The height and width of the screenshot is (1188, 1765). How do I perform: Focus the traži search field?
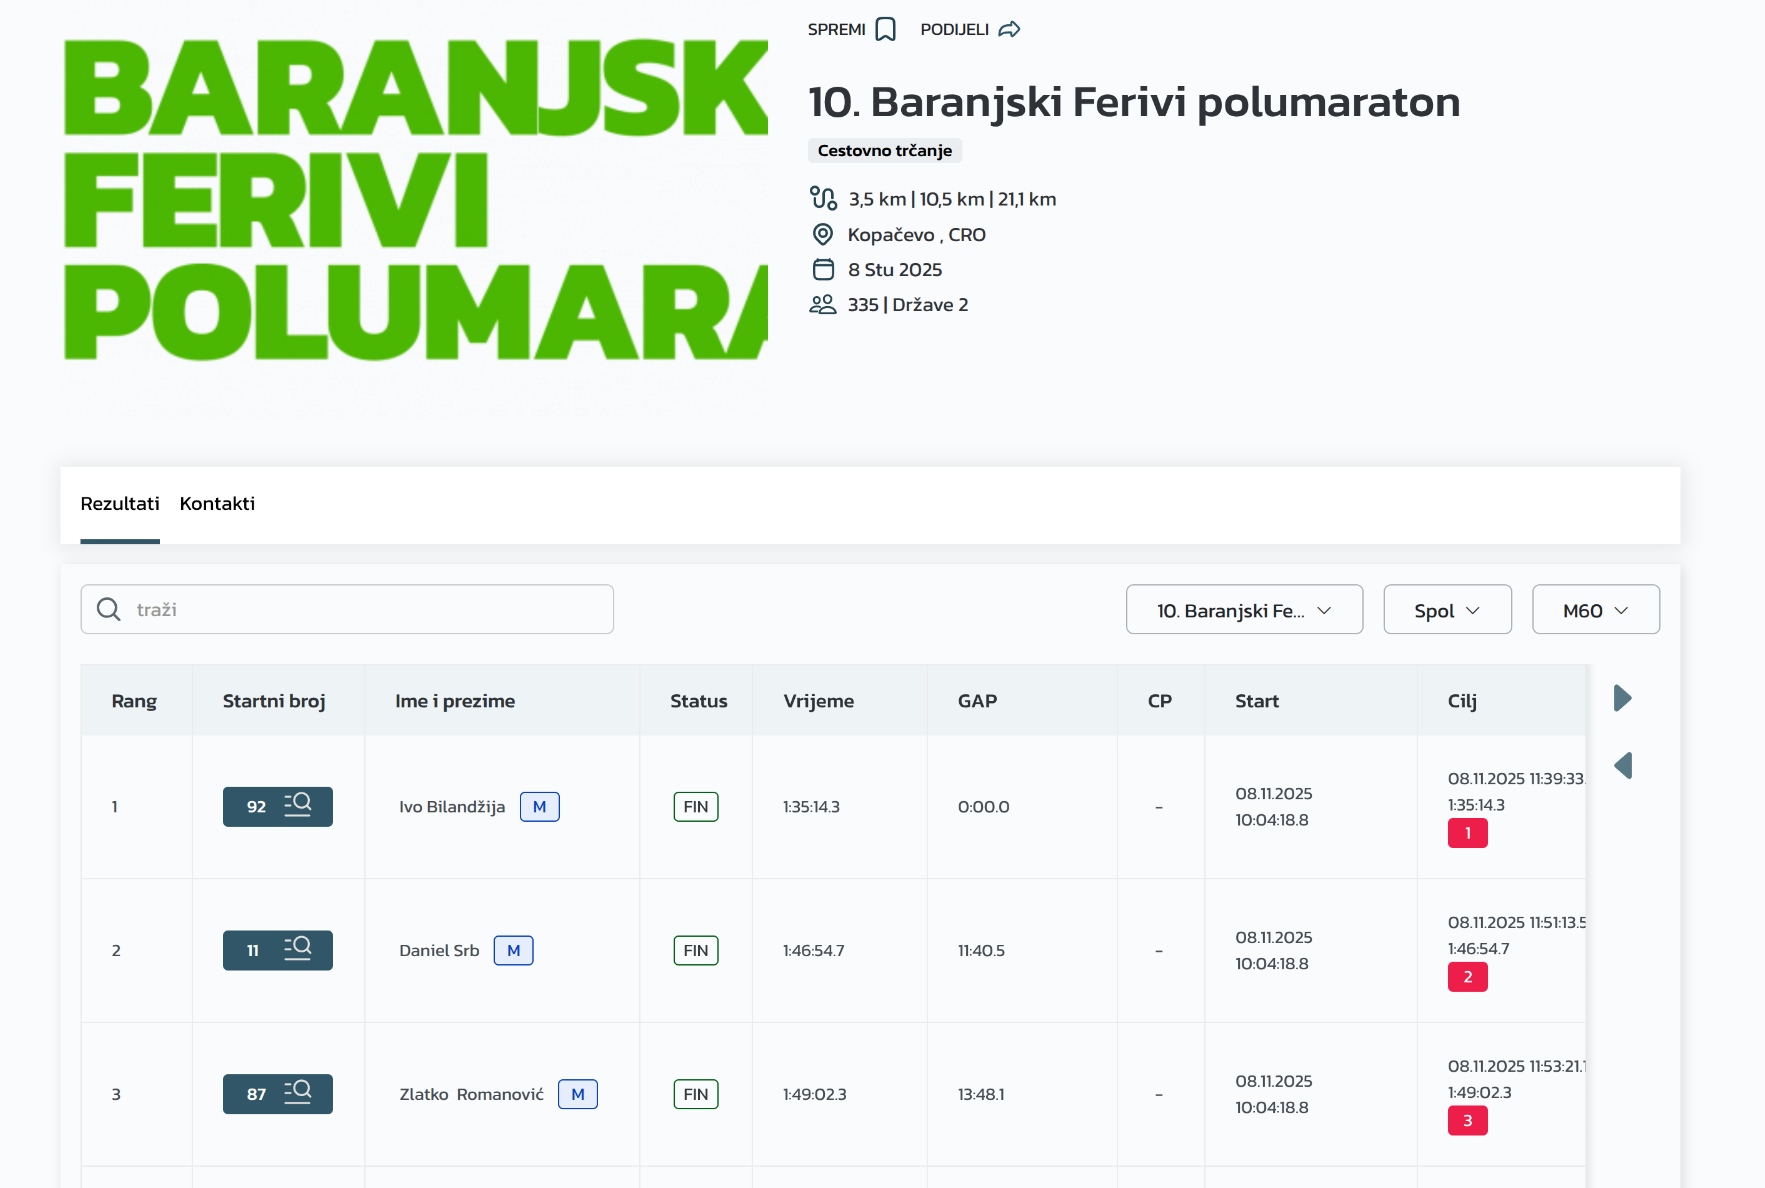click(x=370, y=609)
